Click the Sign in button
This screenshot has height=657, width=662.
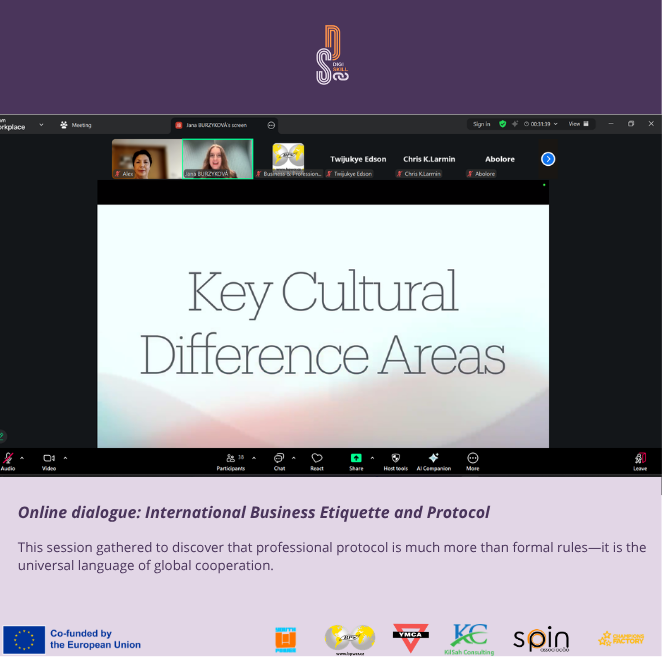point(482,124)
